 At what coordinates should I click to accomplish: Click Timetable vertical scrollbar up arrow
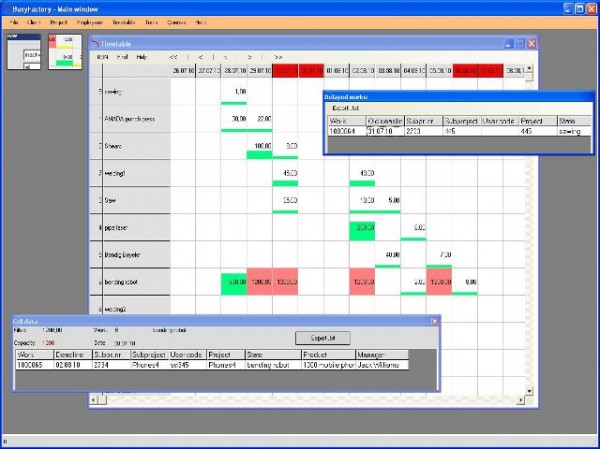(x=529, y=69)
